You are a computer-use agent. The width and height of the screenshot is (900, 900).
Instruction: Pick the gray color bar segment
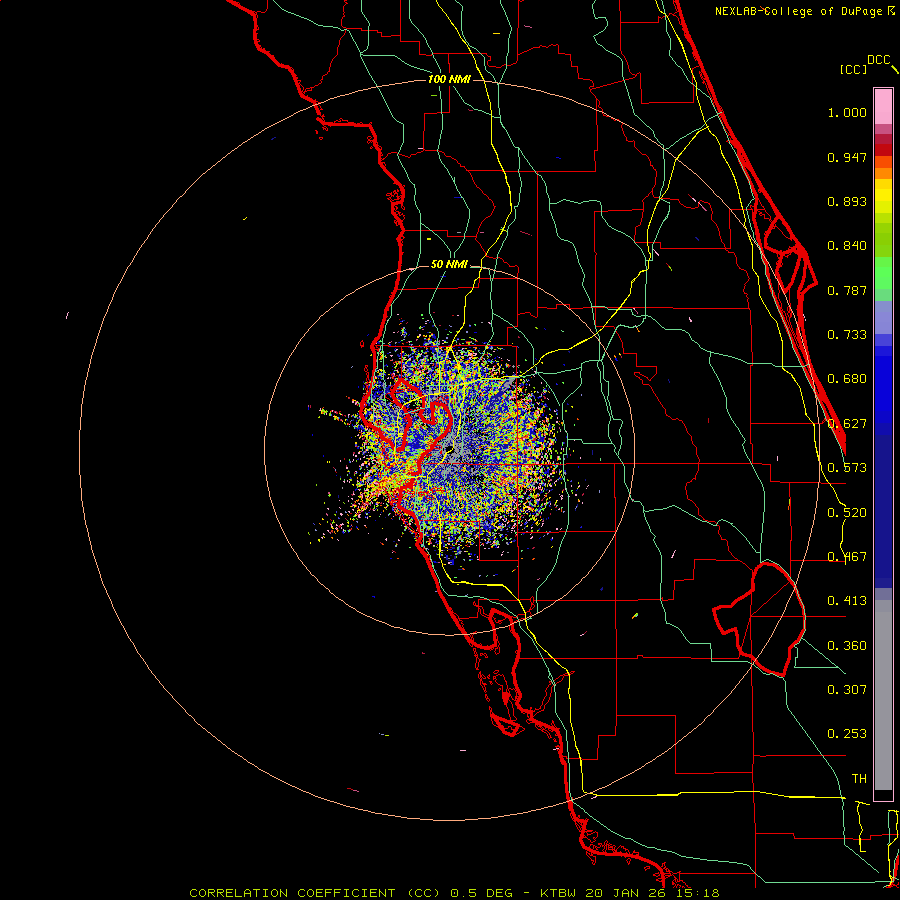click(x=883, y=695)
